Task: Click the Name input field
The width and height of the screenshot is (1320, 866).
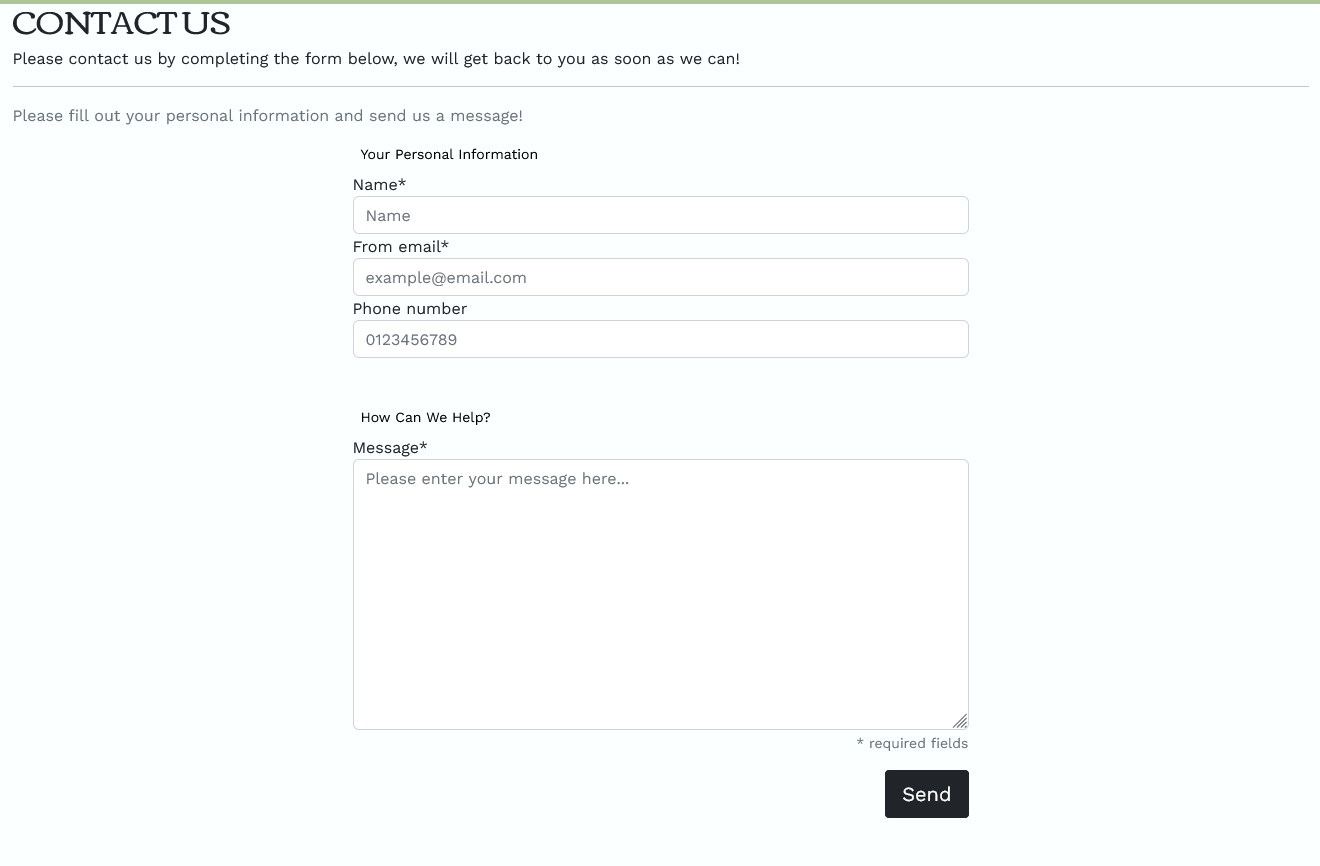Action: point(660,215)
